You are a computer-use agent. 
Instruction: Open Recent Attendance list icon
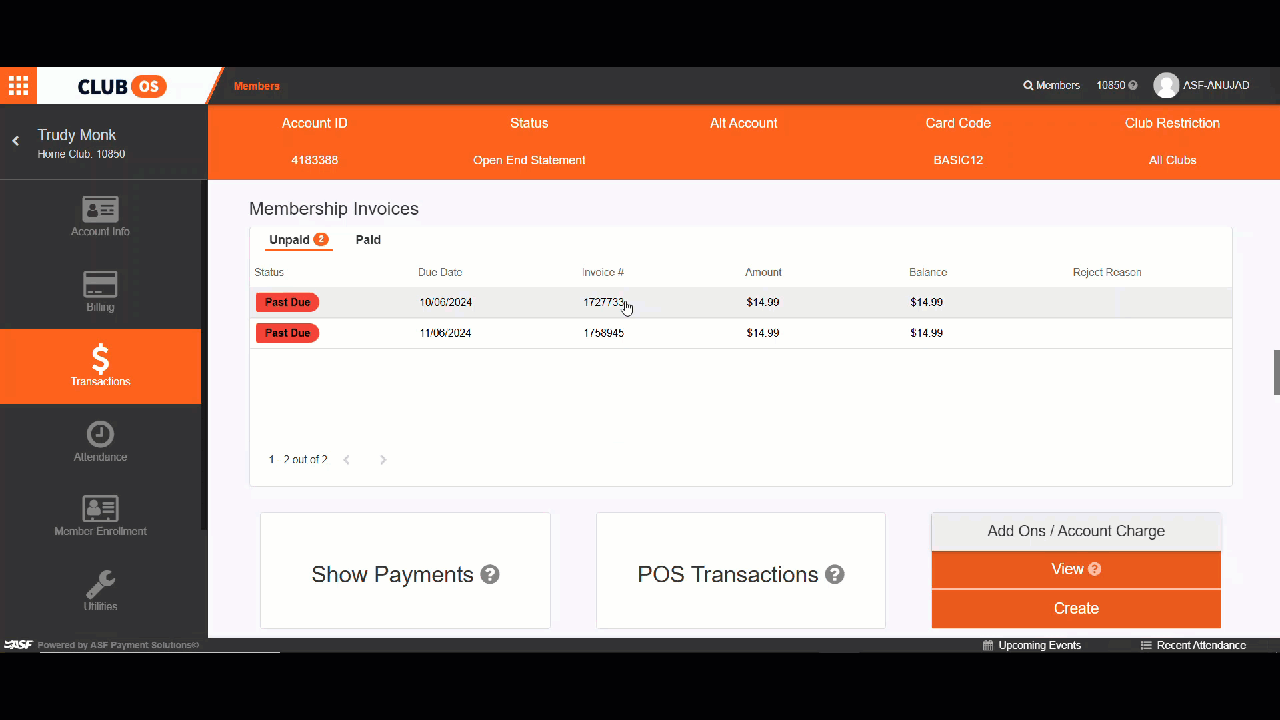1146,646
